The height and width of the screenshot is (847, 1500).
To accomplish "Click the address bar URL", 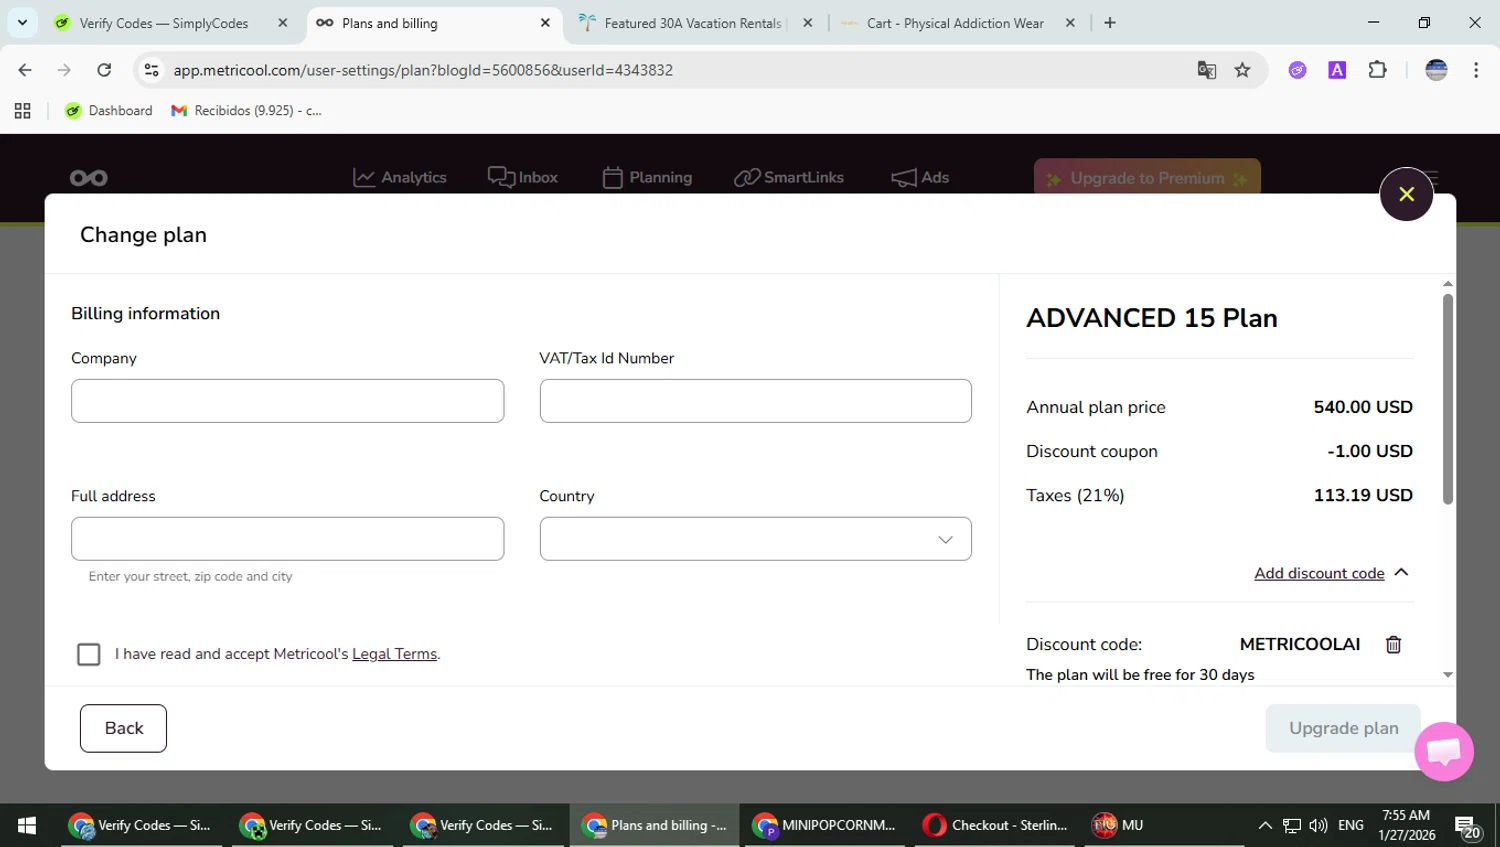I will point(423,70).
